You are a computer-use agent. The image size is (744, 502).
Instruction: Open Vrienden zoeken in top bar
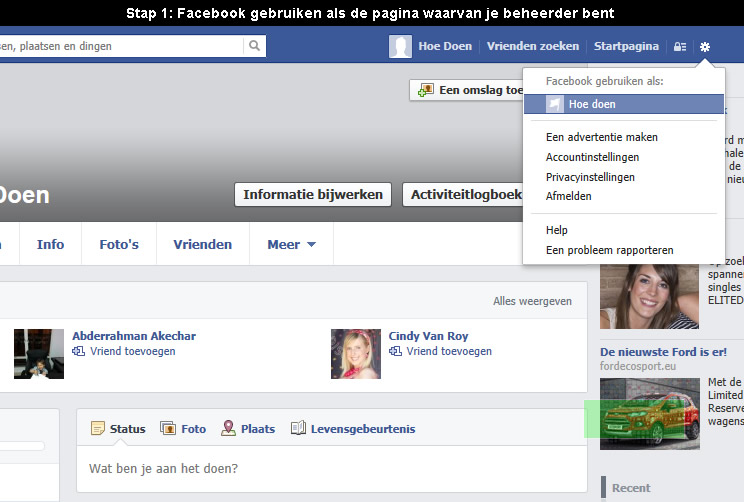(533, 46)
